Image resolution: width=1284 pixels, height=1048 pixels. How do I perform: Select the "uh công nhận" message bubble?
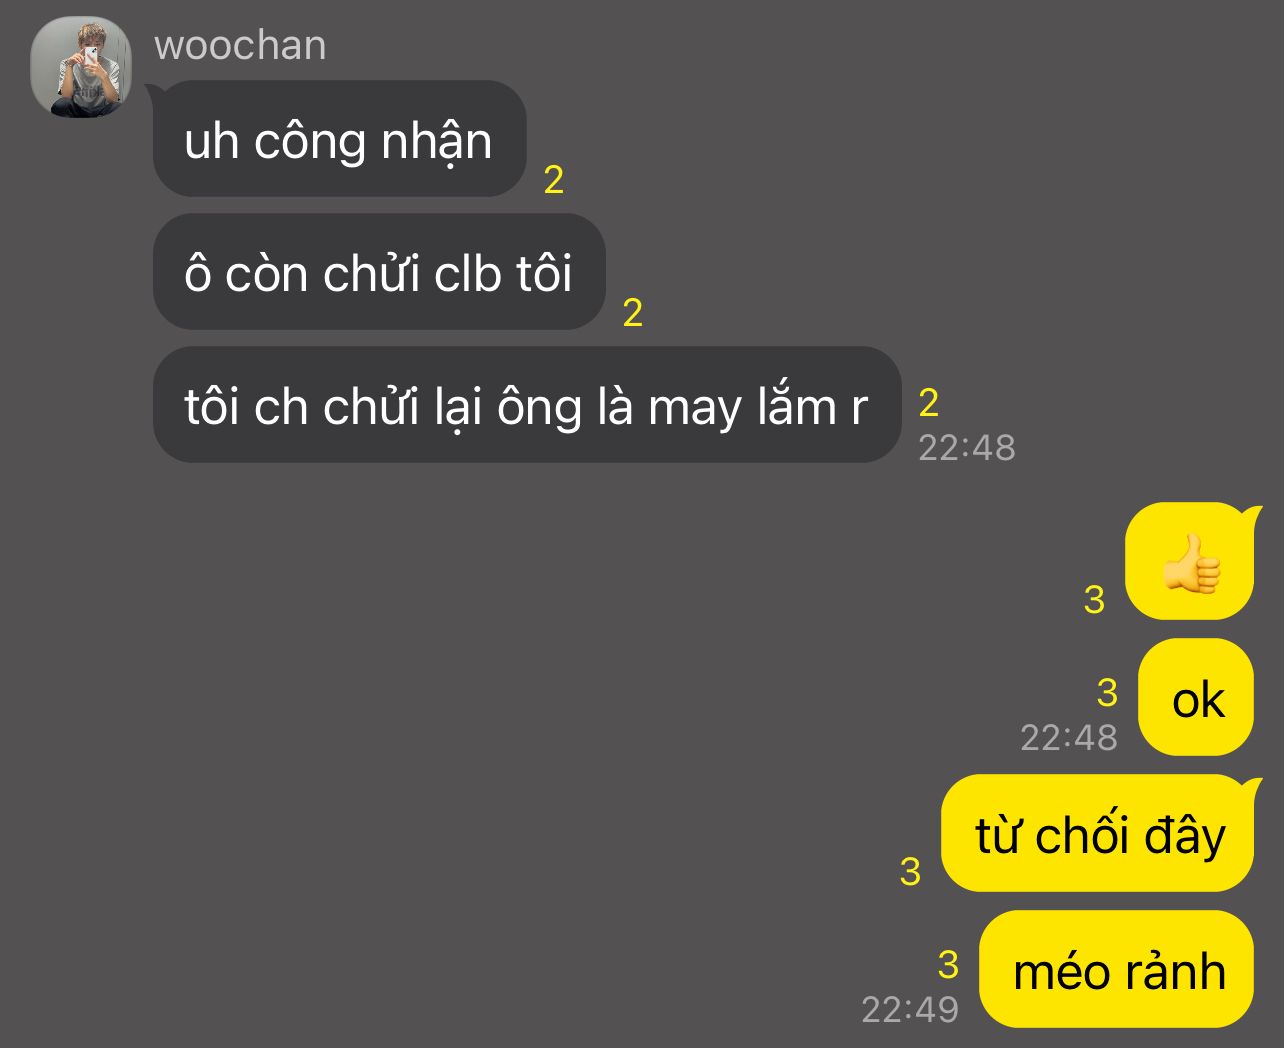pos(340,139)
